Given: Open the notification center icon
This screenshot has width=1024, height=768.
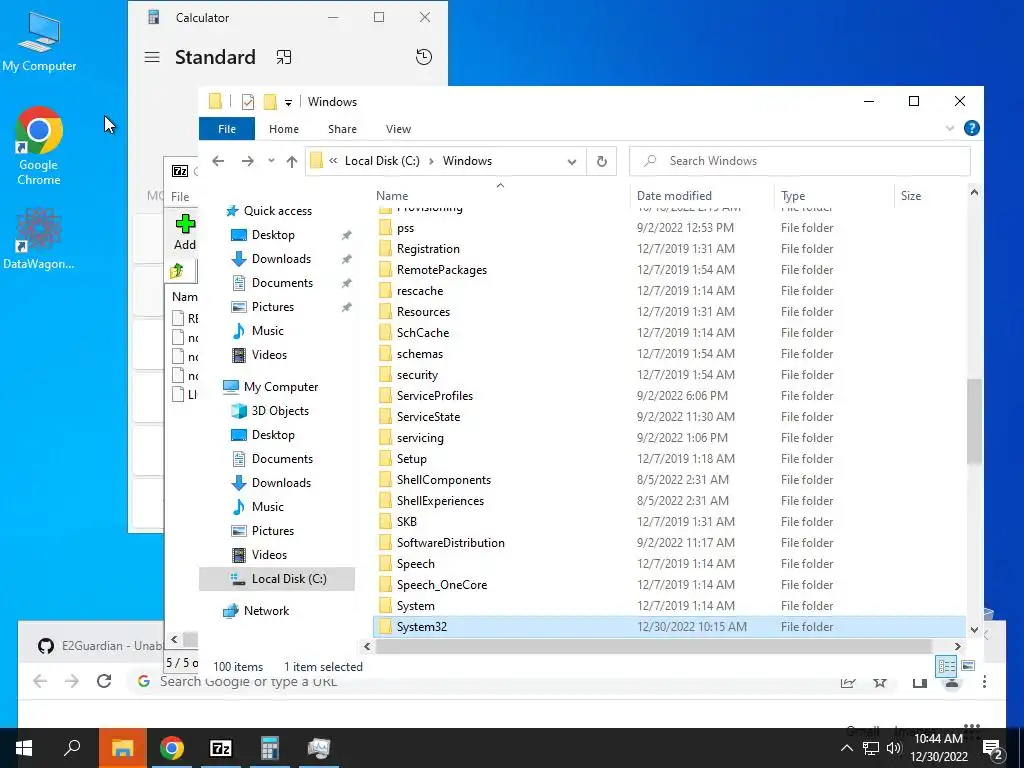Looking at the screenshot, I should (993, 748).
